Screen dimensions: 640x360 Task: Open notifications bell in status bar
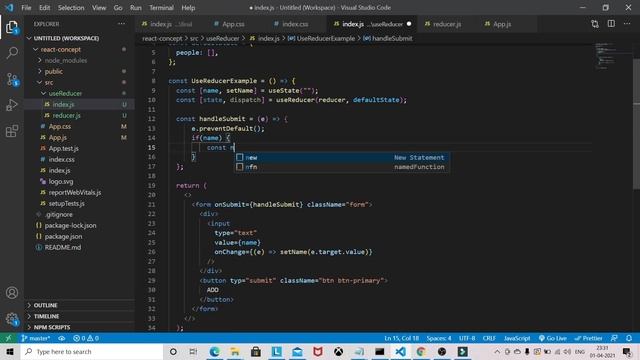[629, 338]
